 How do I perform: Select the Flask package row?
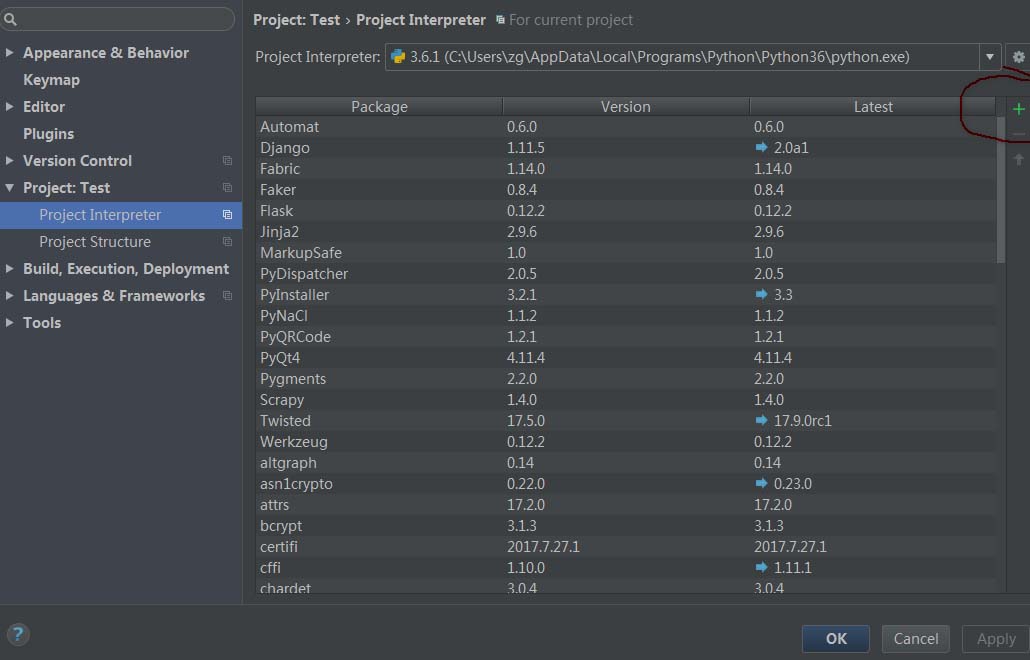tap(625, 210)
